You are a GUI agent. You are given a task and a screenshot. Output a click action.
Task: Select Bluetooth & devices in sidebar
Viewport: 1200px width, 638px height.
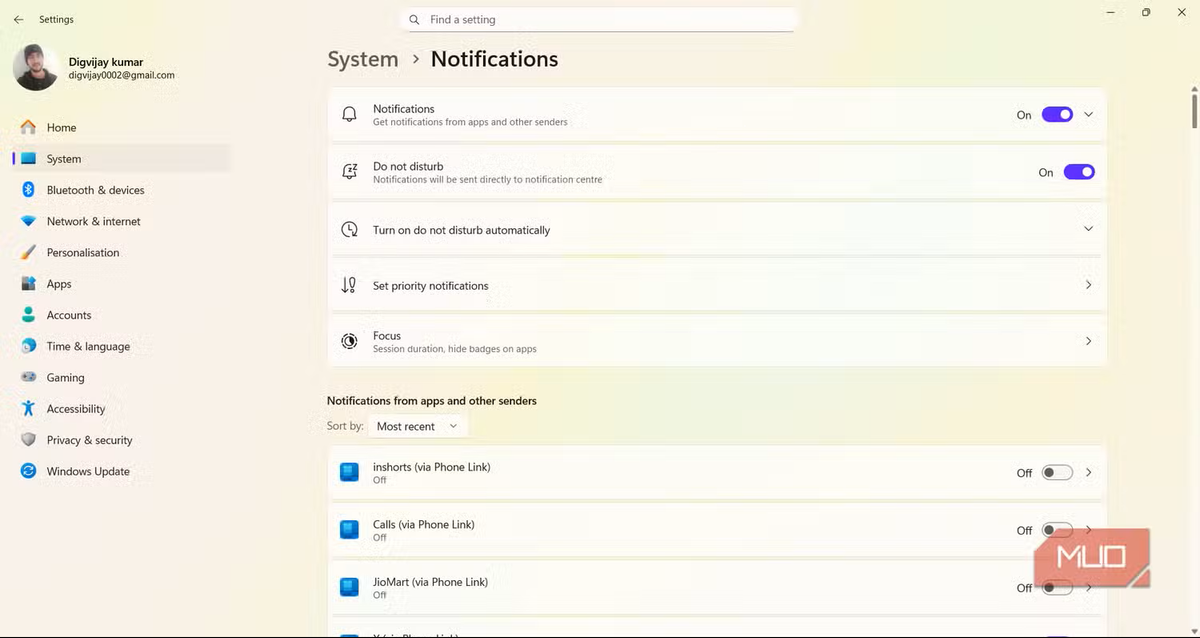click(121, 190)
